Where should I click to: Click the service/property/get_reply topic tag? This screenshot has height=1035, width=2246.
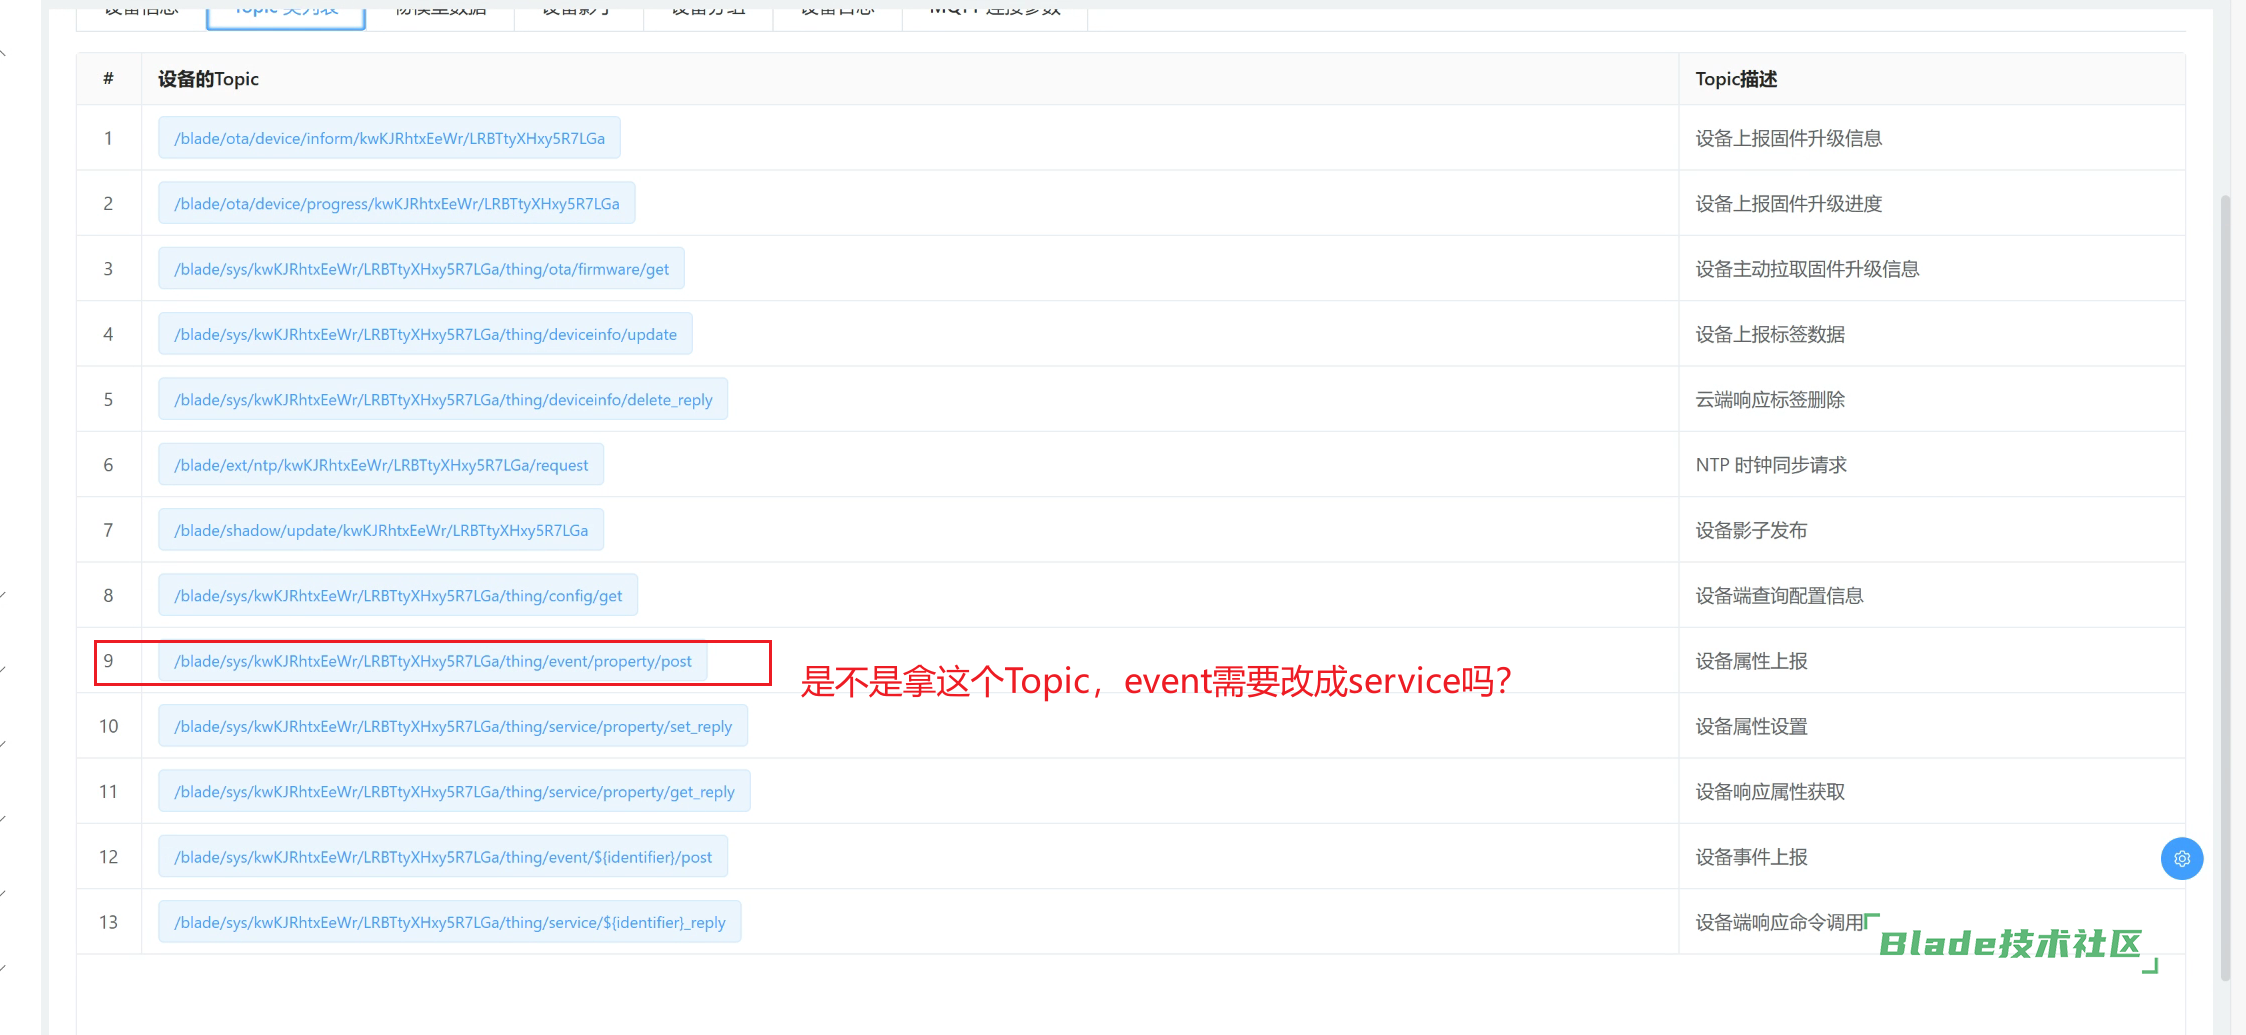tap(454, 792)
